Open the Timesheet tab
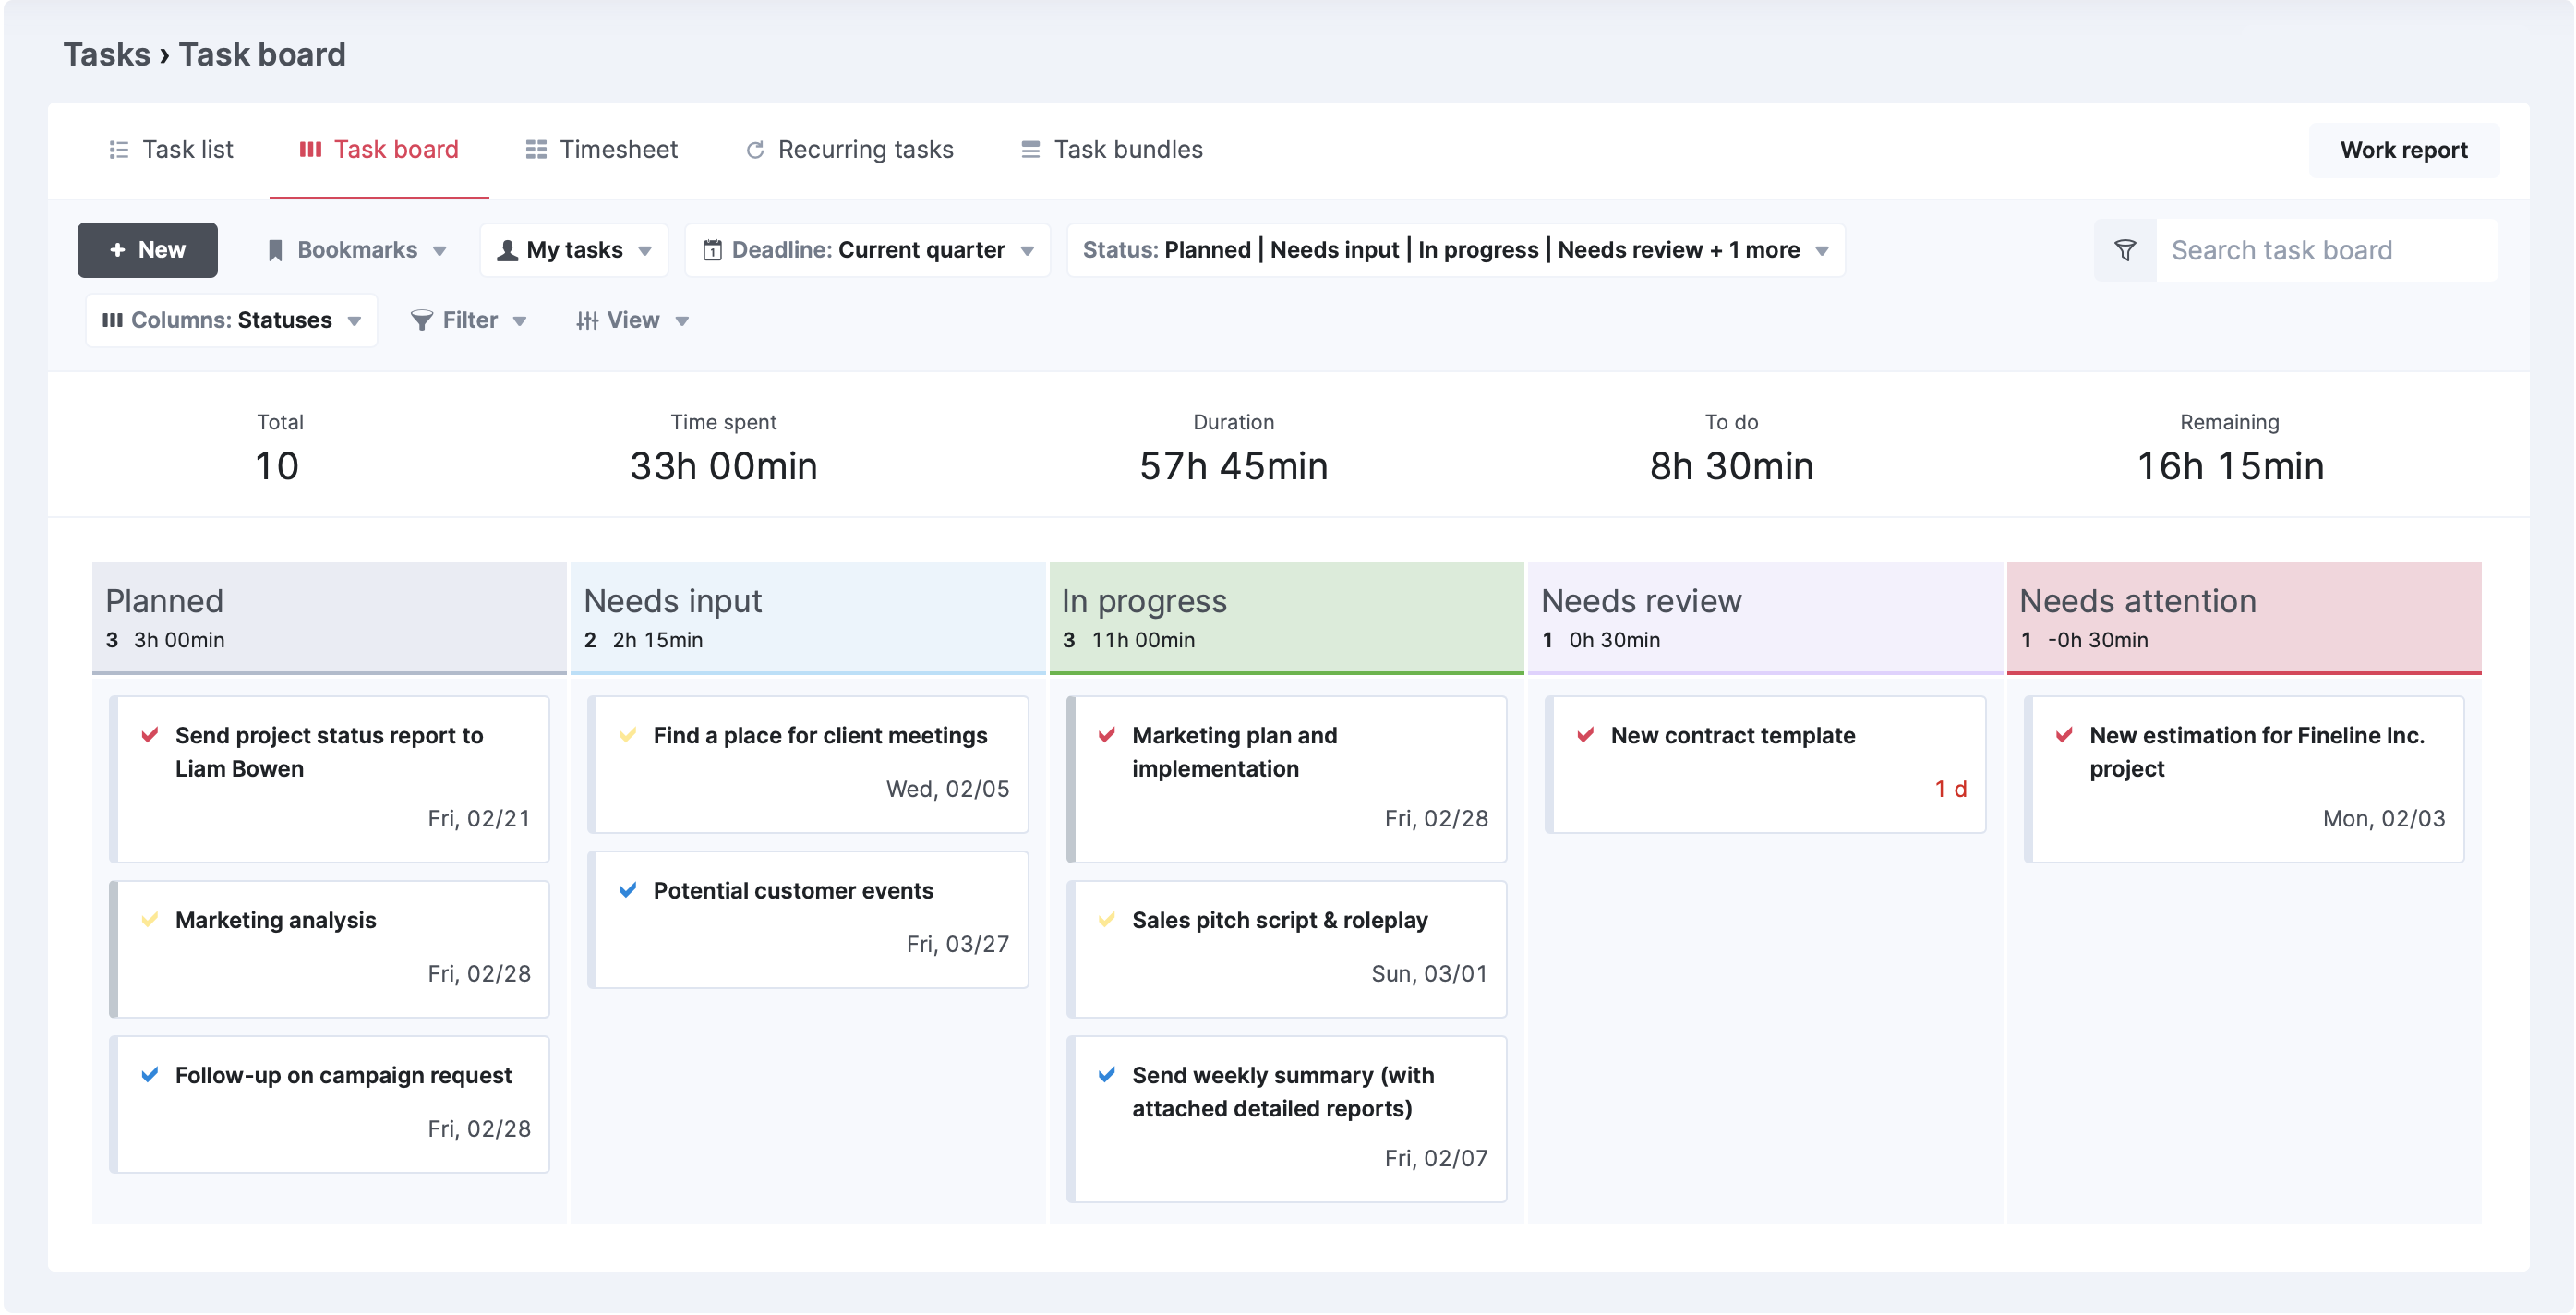 (x=602, y=150)
